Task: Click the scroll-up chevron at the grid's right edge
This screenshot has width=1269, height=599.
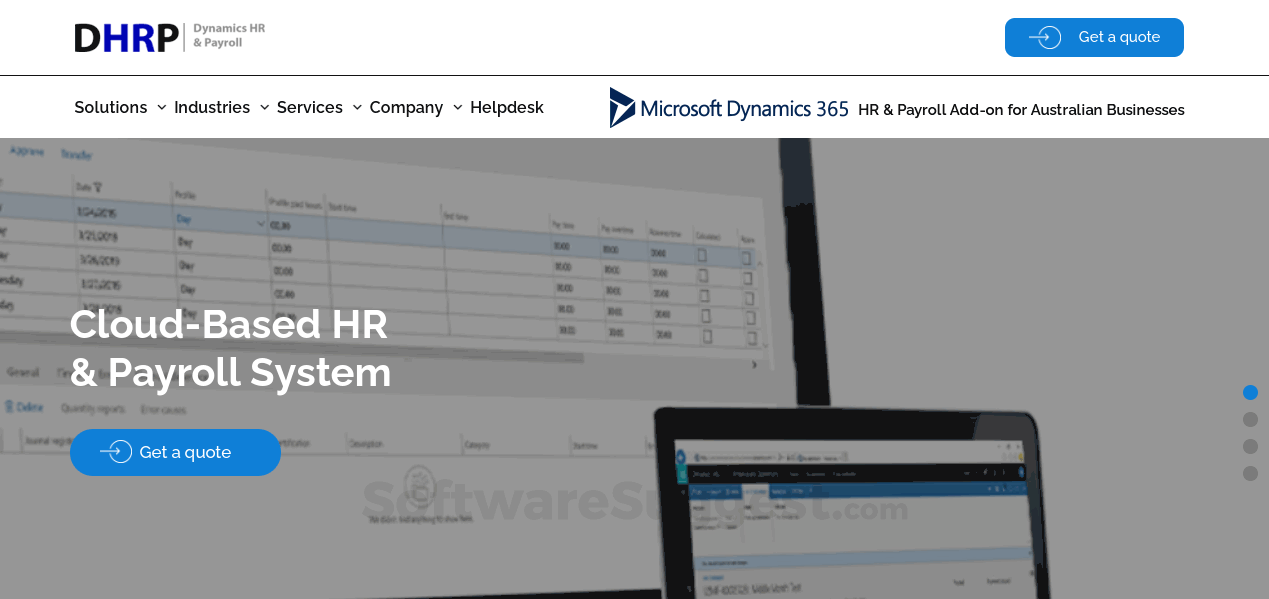Action: click(759, 262)
